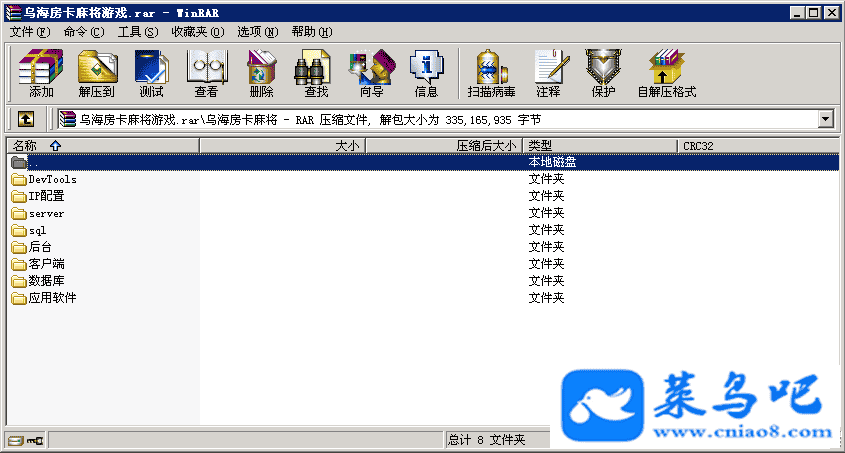Click 自解压格式 (SFX) toolbar icon
The image size is (845, 453).
point(666,74)
